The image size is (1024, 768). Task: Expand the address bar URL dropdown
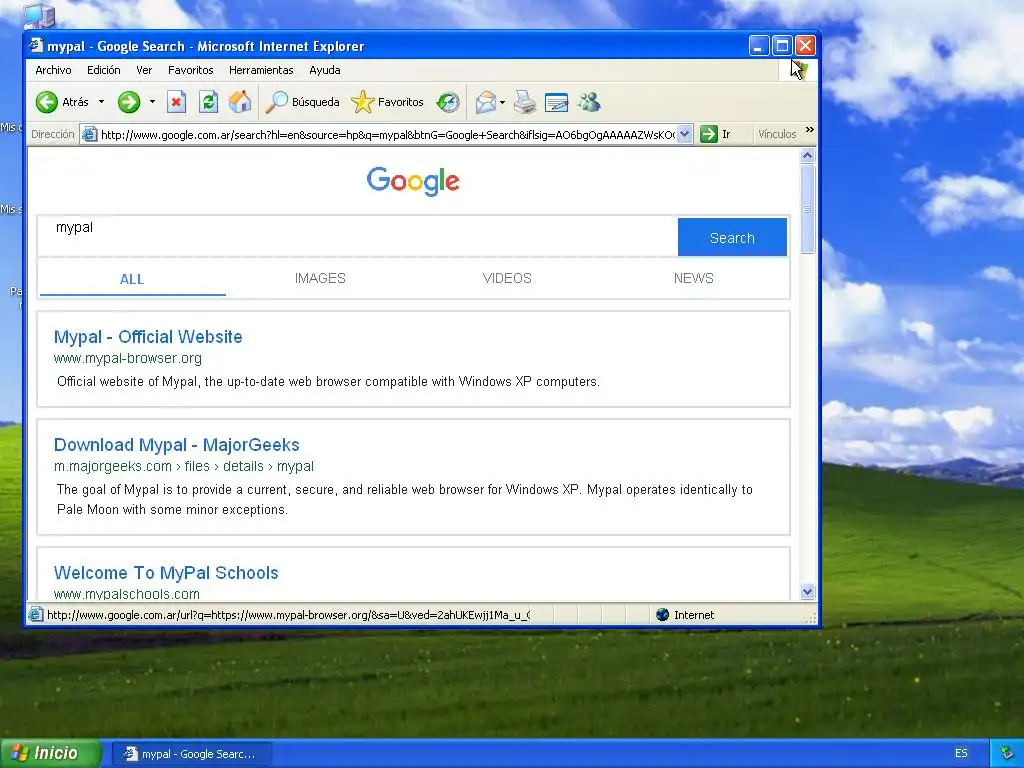(x=684, y=134)
